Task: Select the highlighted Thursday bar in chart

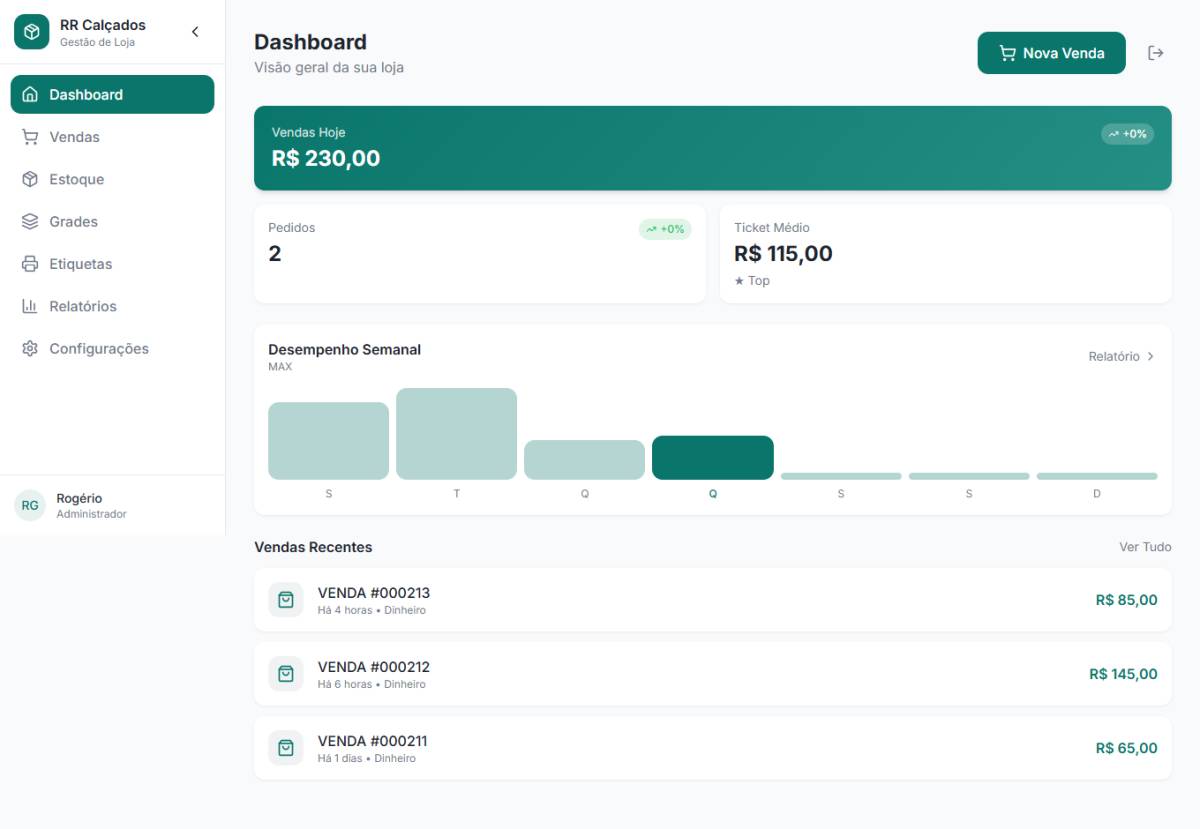Action: (x=713, y=458)
